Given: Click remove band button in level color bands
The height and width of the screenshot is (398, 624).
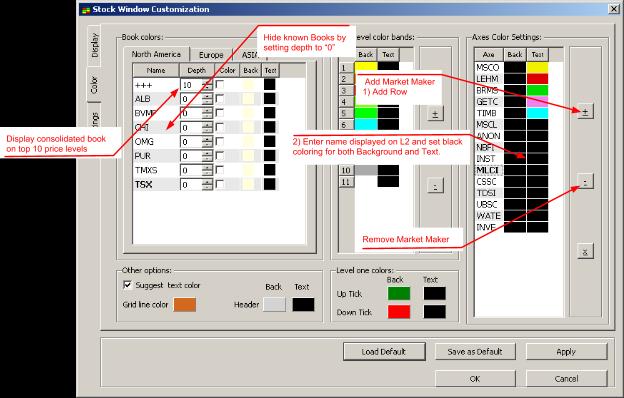Looking at the screenshot, I should pyautogui.click(x=435, y=186).
